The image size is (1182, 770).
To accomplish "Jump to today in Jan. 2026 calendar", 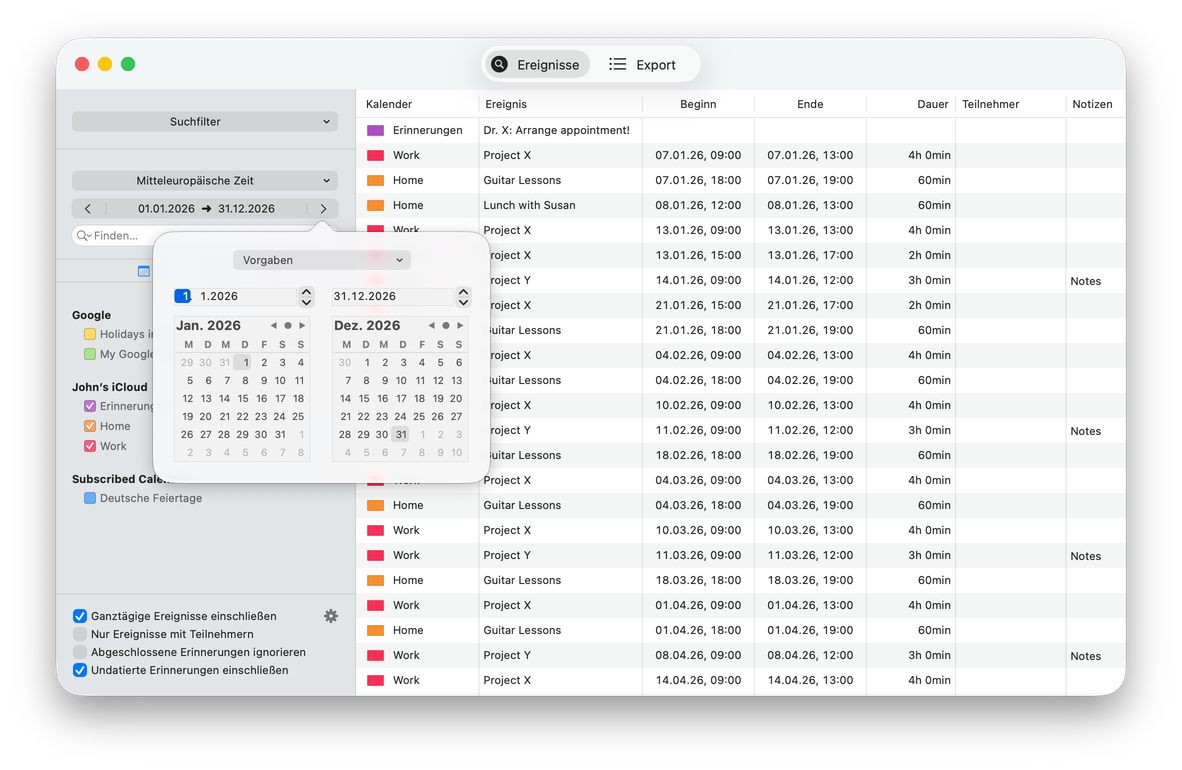I will pyautogui.click(x=288, y=326).
